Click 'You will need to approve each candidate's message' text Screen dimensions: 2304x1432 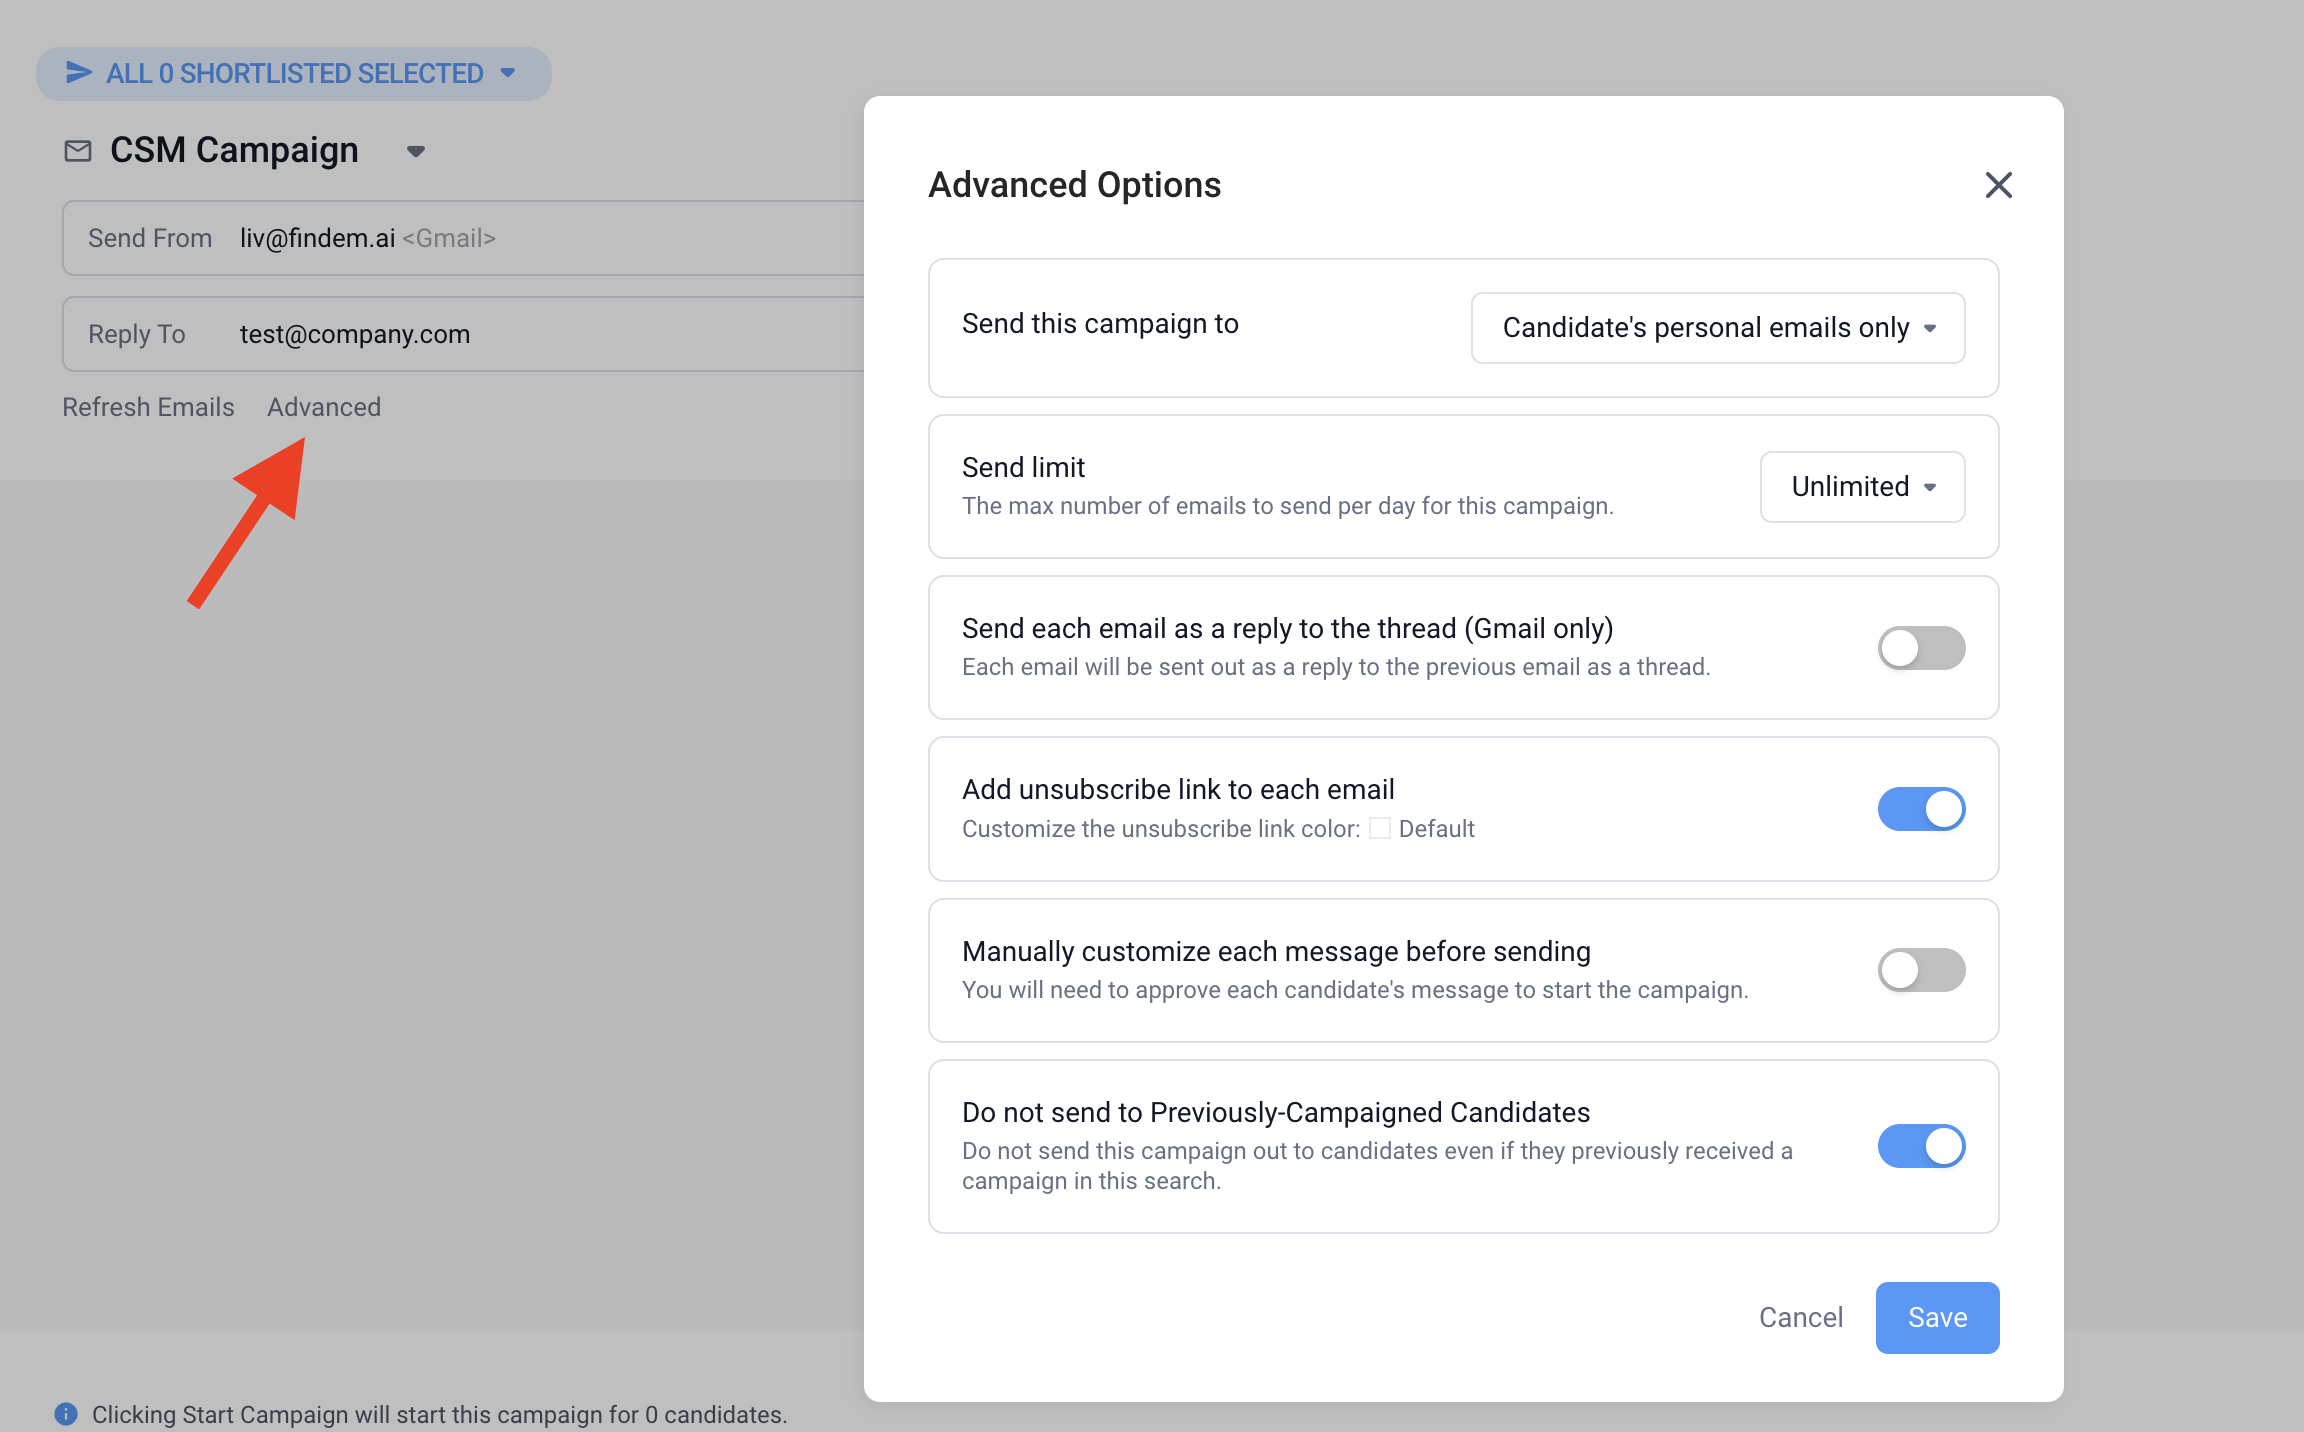coord(1355,990)
